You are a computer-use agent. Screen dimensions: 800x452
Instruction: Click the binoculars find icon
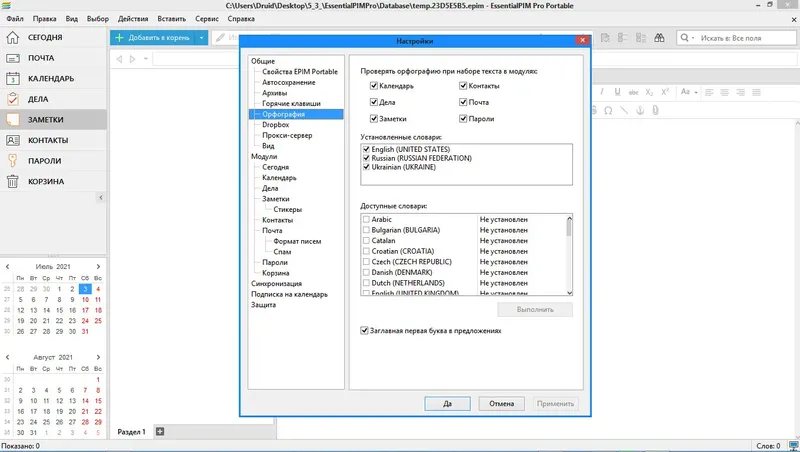click(659, 38)
